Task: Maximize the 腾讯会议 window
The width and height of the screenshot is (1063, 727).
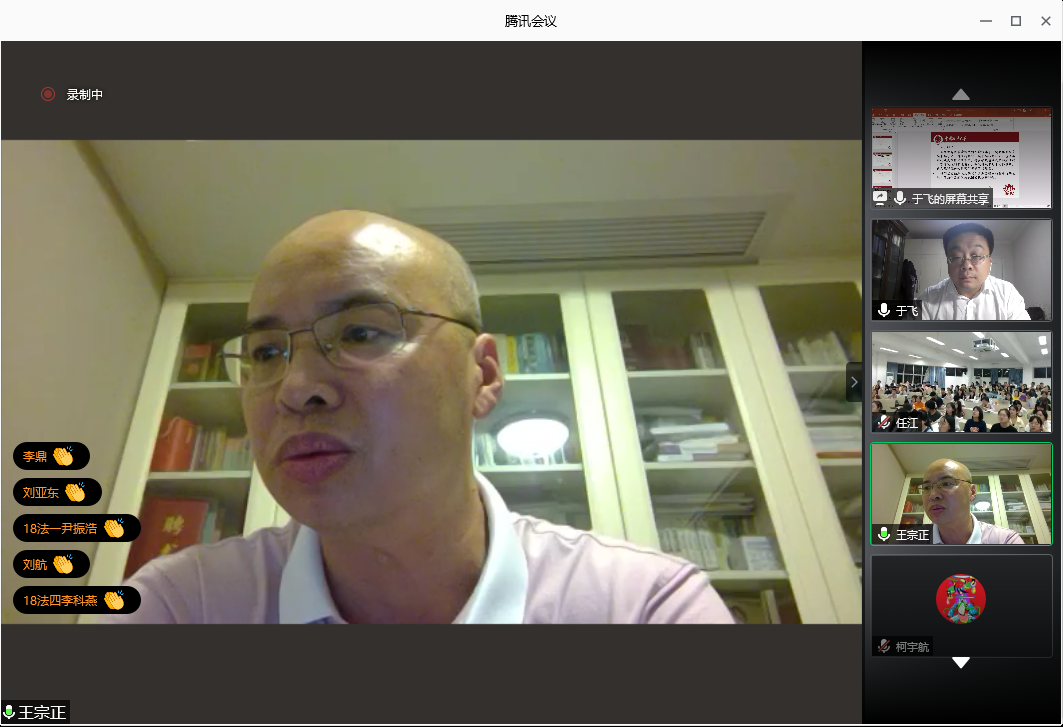Action: pos(1015,21)
